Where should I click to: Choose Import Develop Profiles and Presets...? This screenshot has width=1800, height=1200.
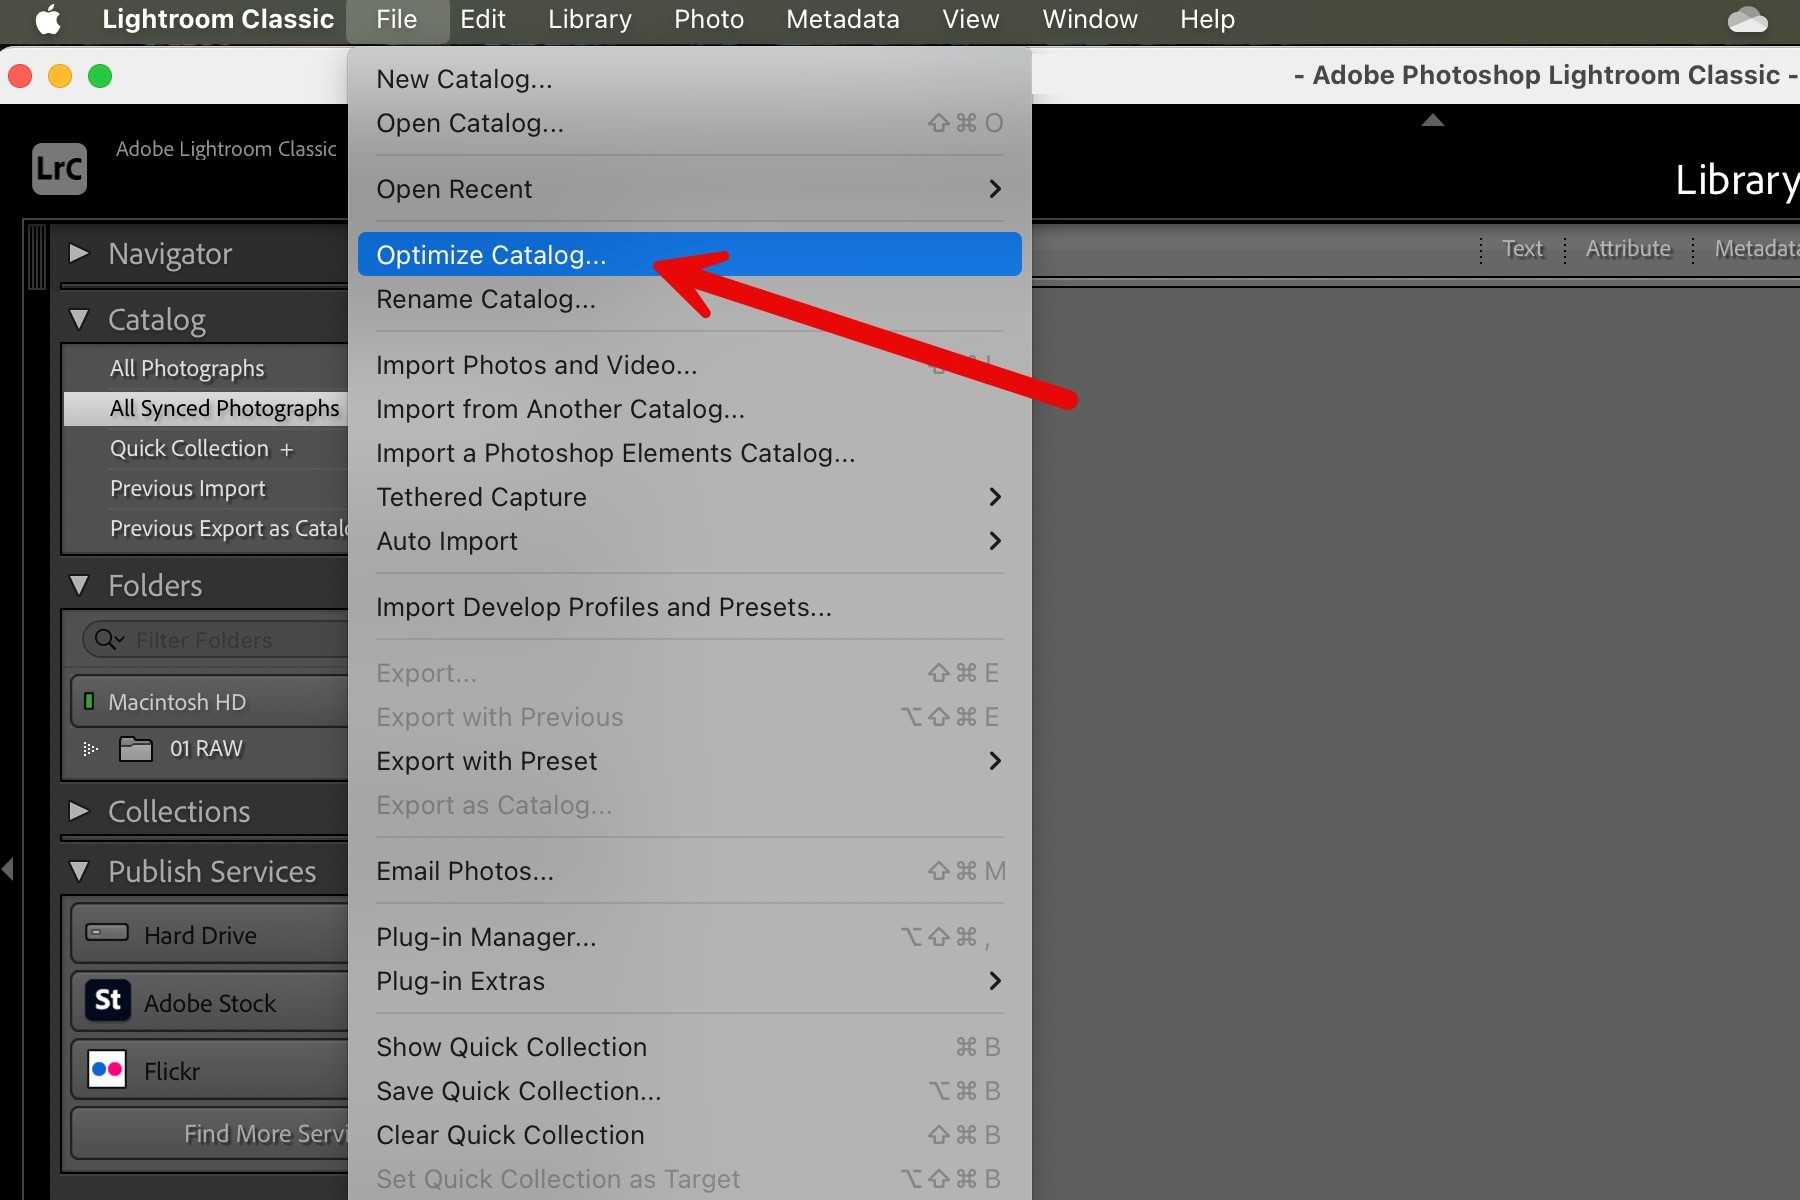[689, 607]
